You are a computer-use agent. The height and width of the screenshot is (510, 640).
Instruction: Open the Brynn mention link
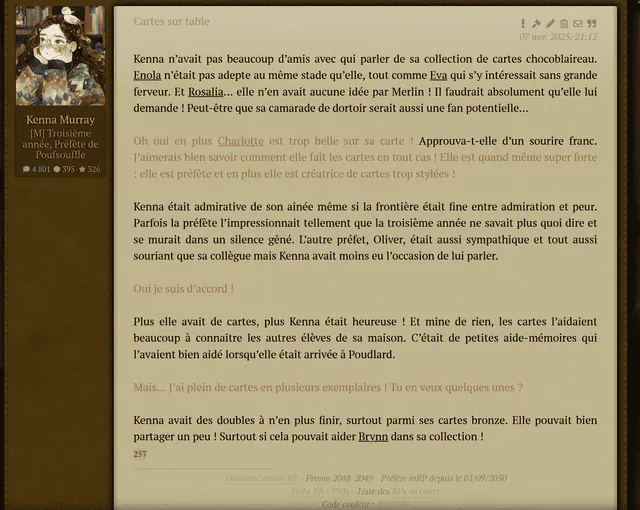[373, 437]
